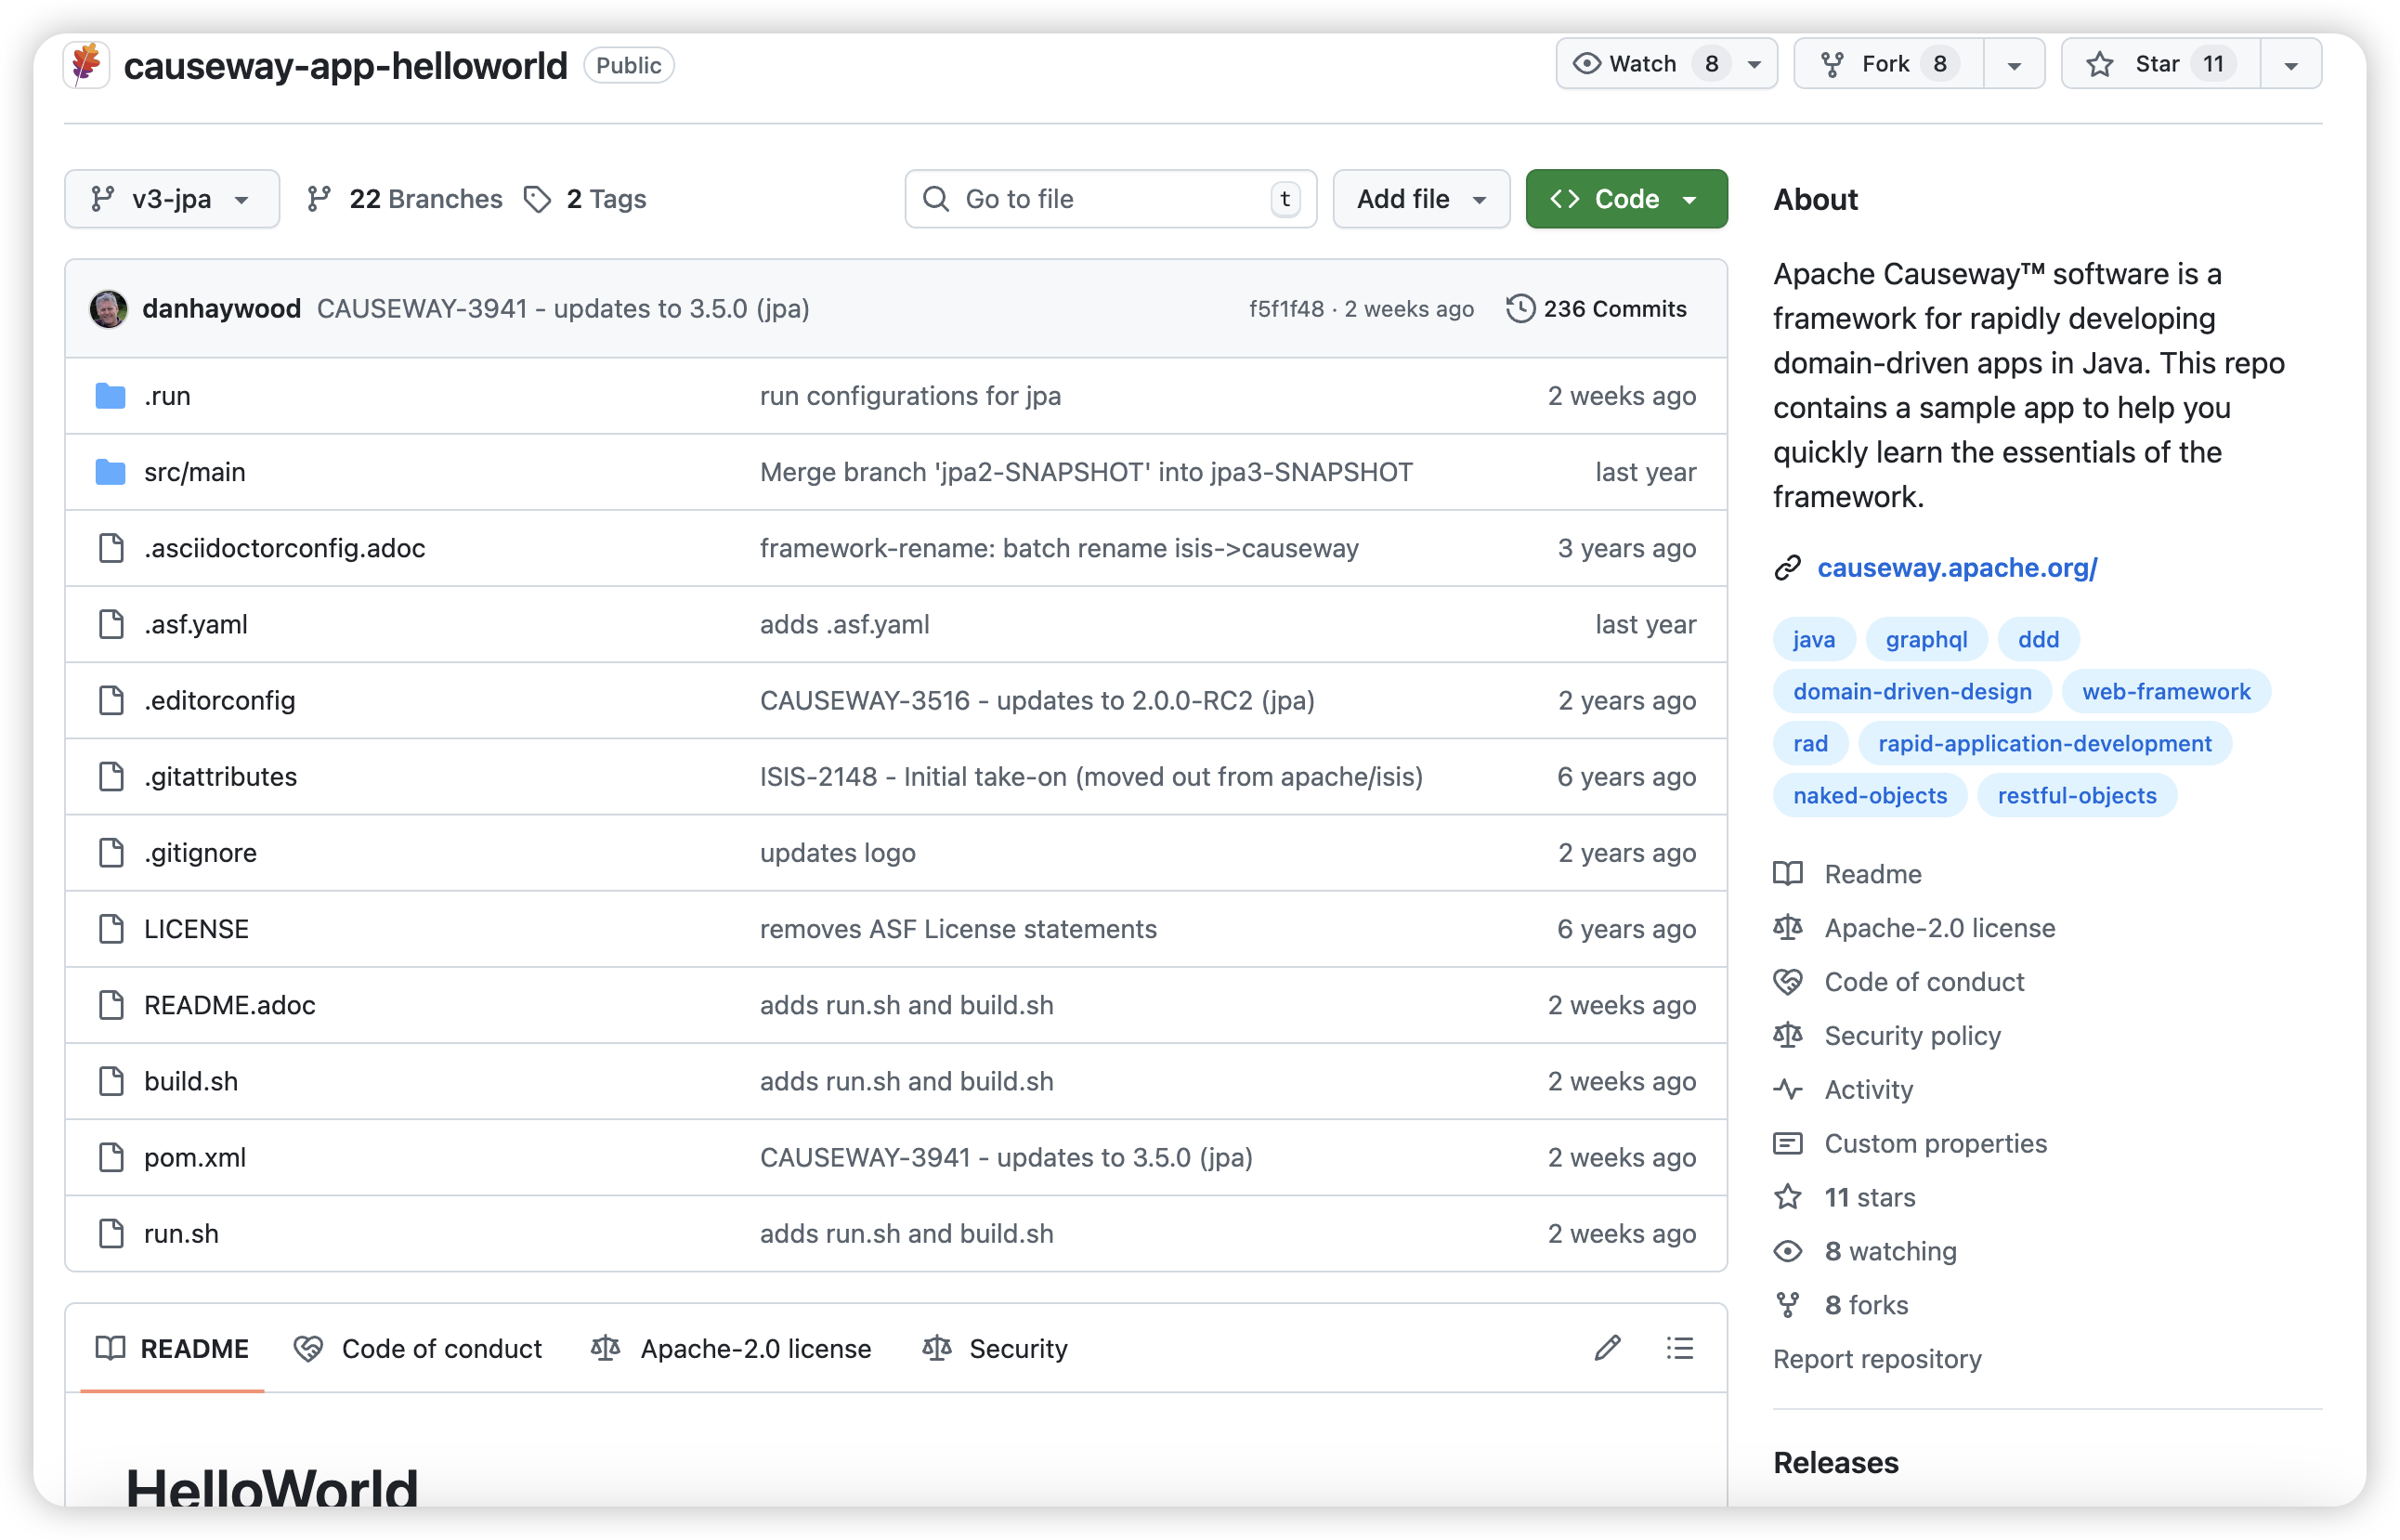Screen dimensions: 2400x1540
Task: Click the commit history clock icon
Action: [x=1520, y=308]
